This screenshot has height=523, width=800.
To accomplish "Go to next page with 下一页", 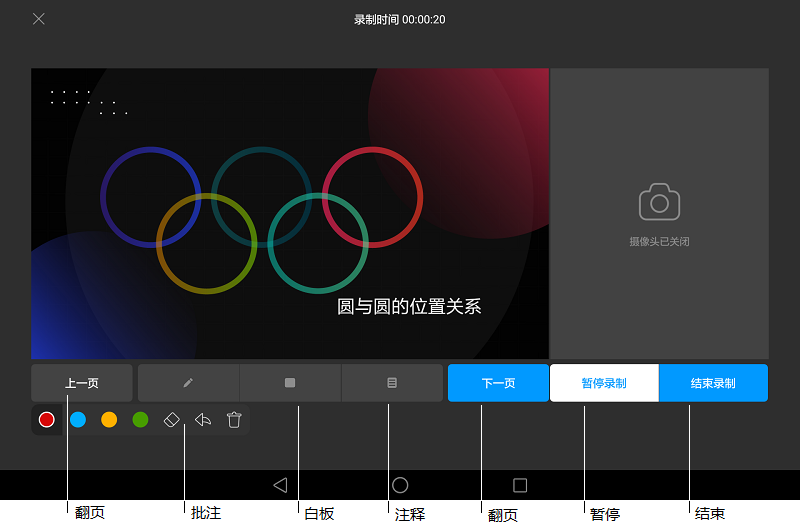I will pyautogui.click(x=498, y=383).
